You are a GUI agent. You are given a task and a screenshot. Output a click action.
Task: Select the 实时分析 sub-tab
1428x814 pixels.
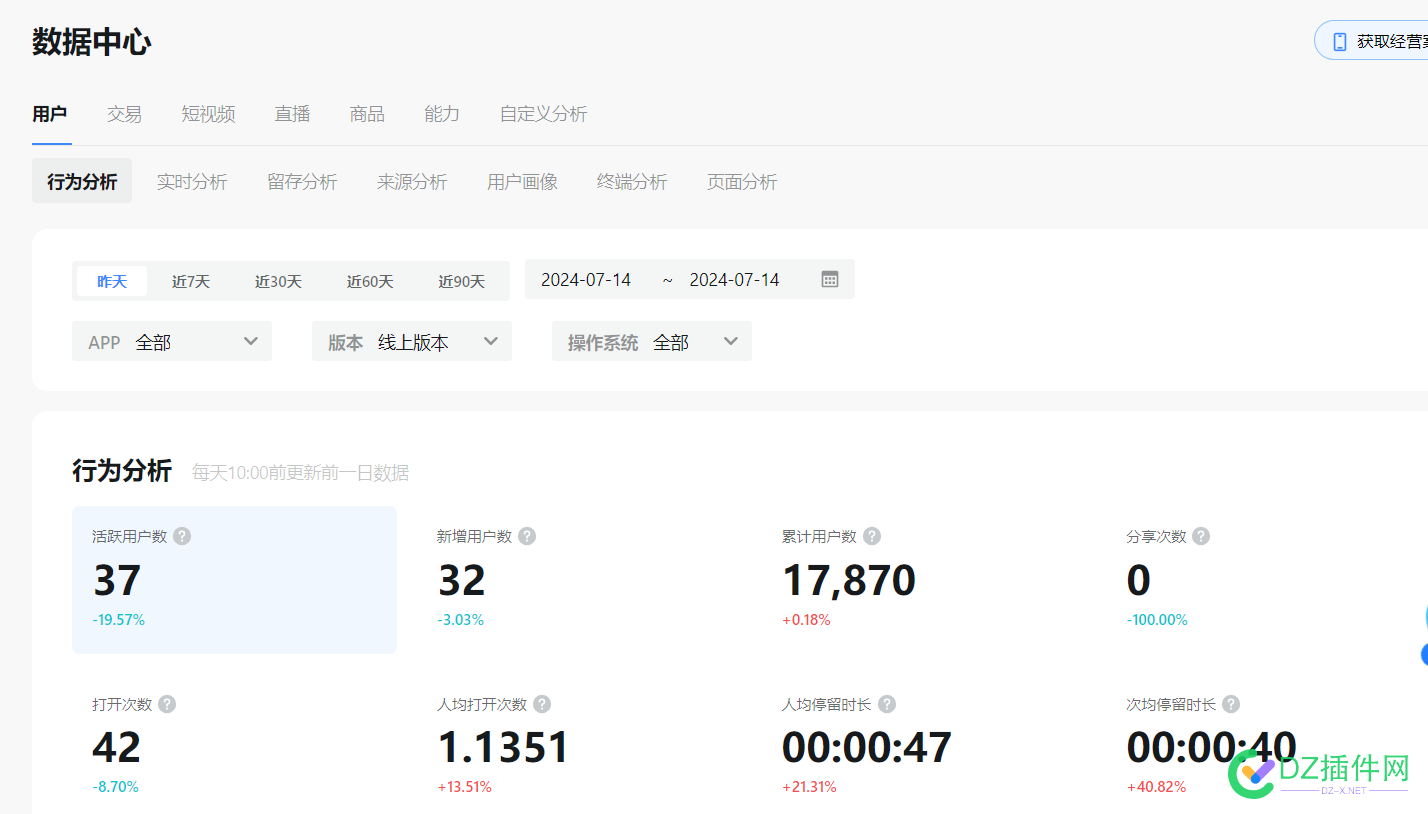coord(192,181)
